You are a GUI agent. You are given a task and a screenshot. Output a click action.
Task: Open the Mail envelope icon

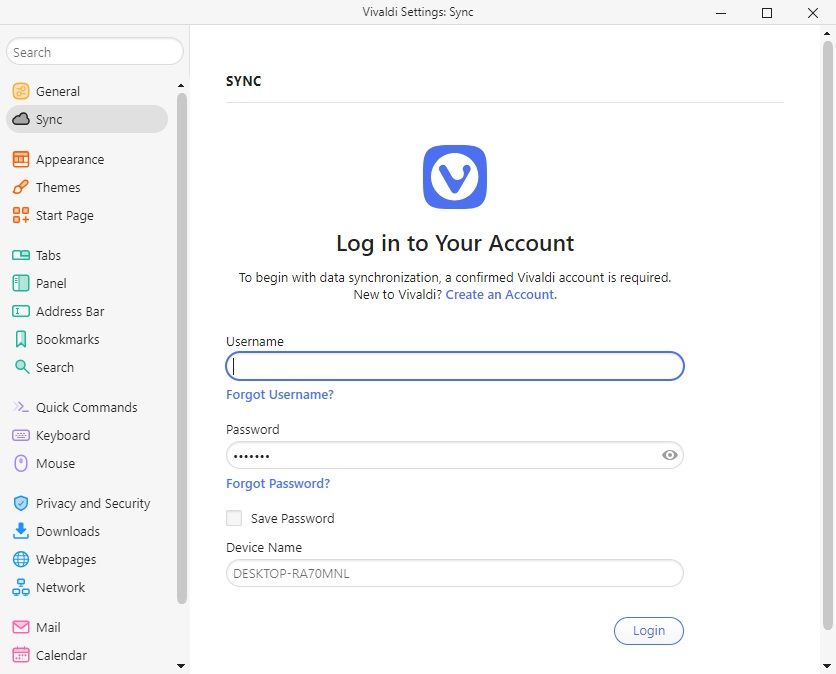click(x=20, y=627)
